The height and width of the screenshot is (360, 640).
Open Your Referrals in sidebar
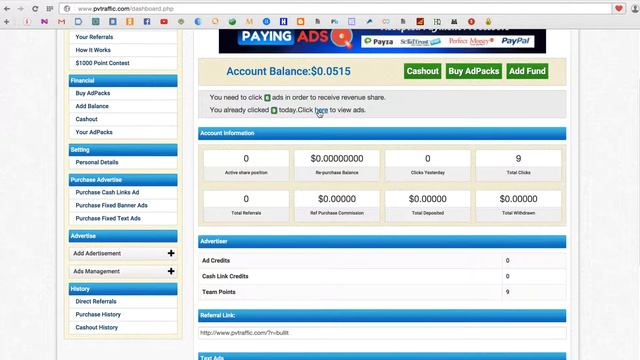tap(94, 37)
